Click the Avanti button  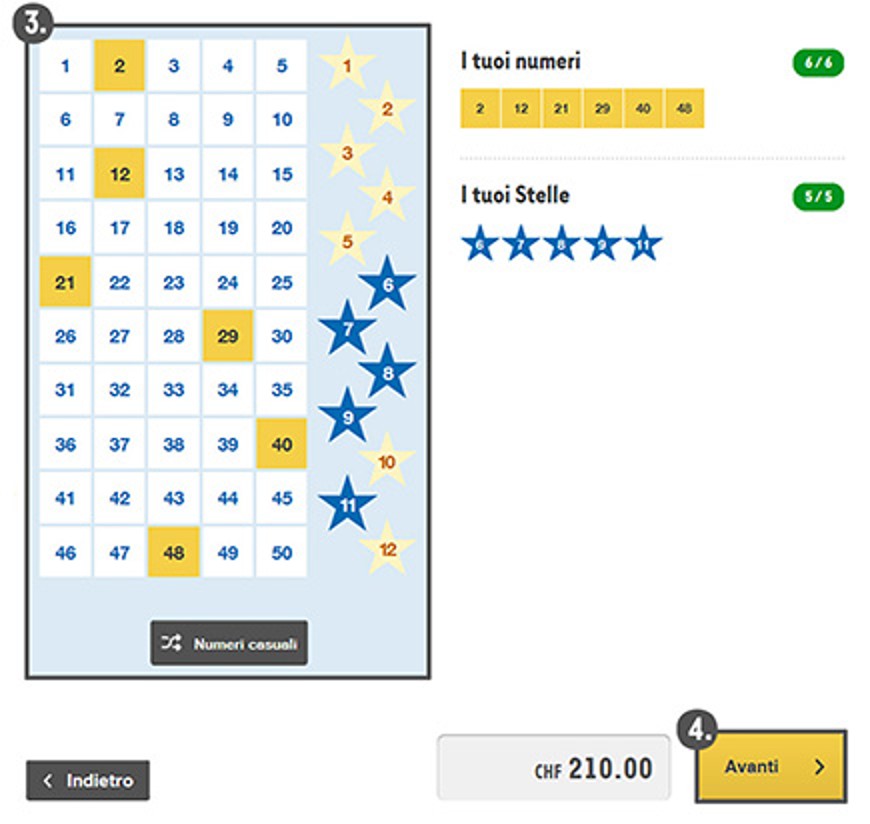coord(771,767)
